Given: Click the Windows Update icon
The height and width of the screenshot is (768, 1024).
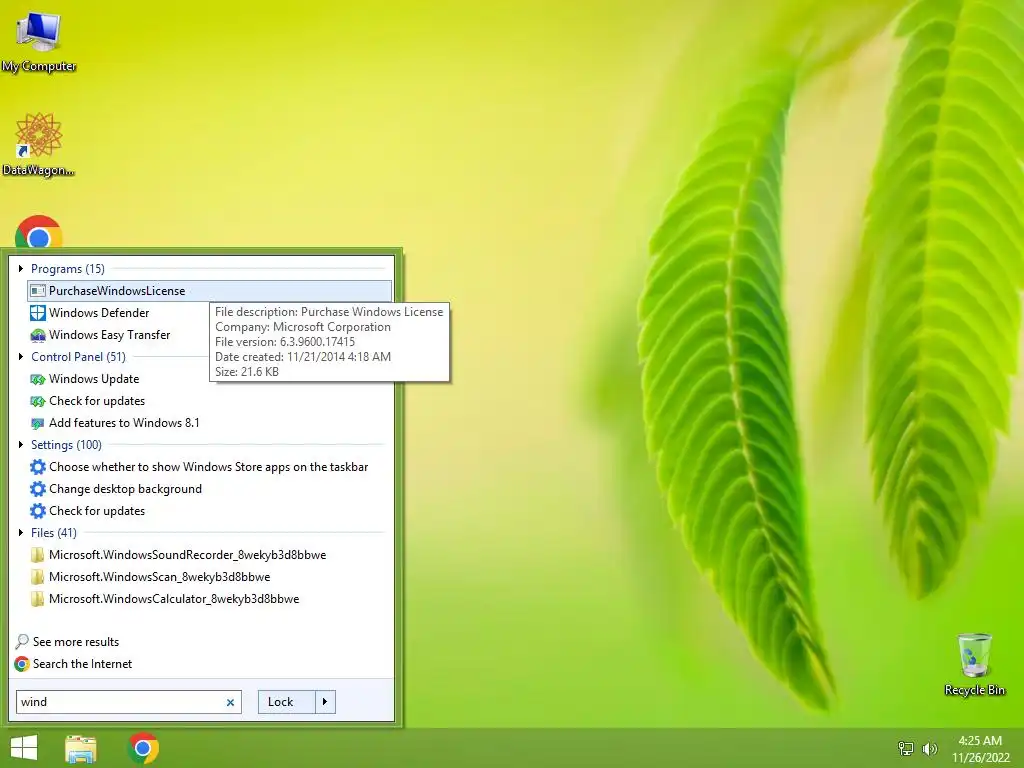Looking at the screenshot, I should 38,379.
